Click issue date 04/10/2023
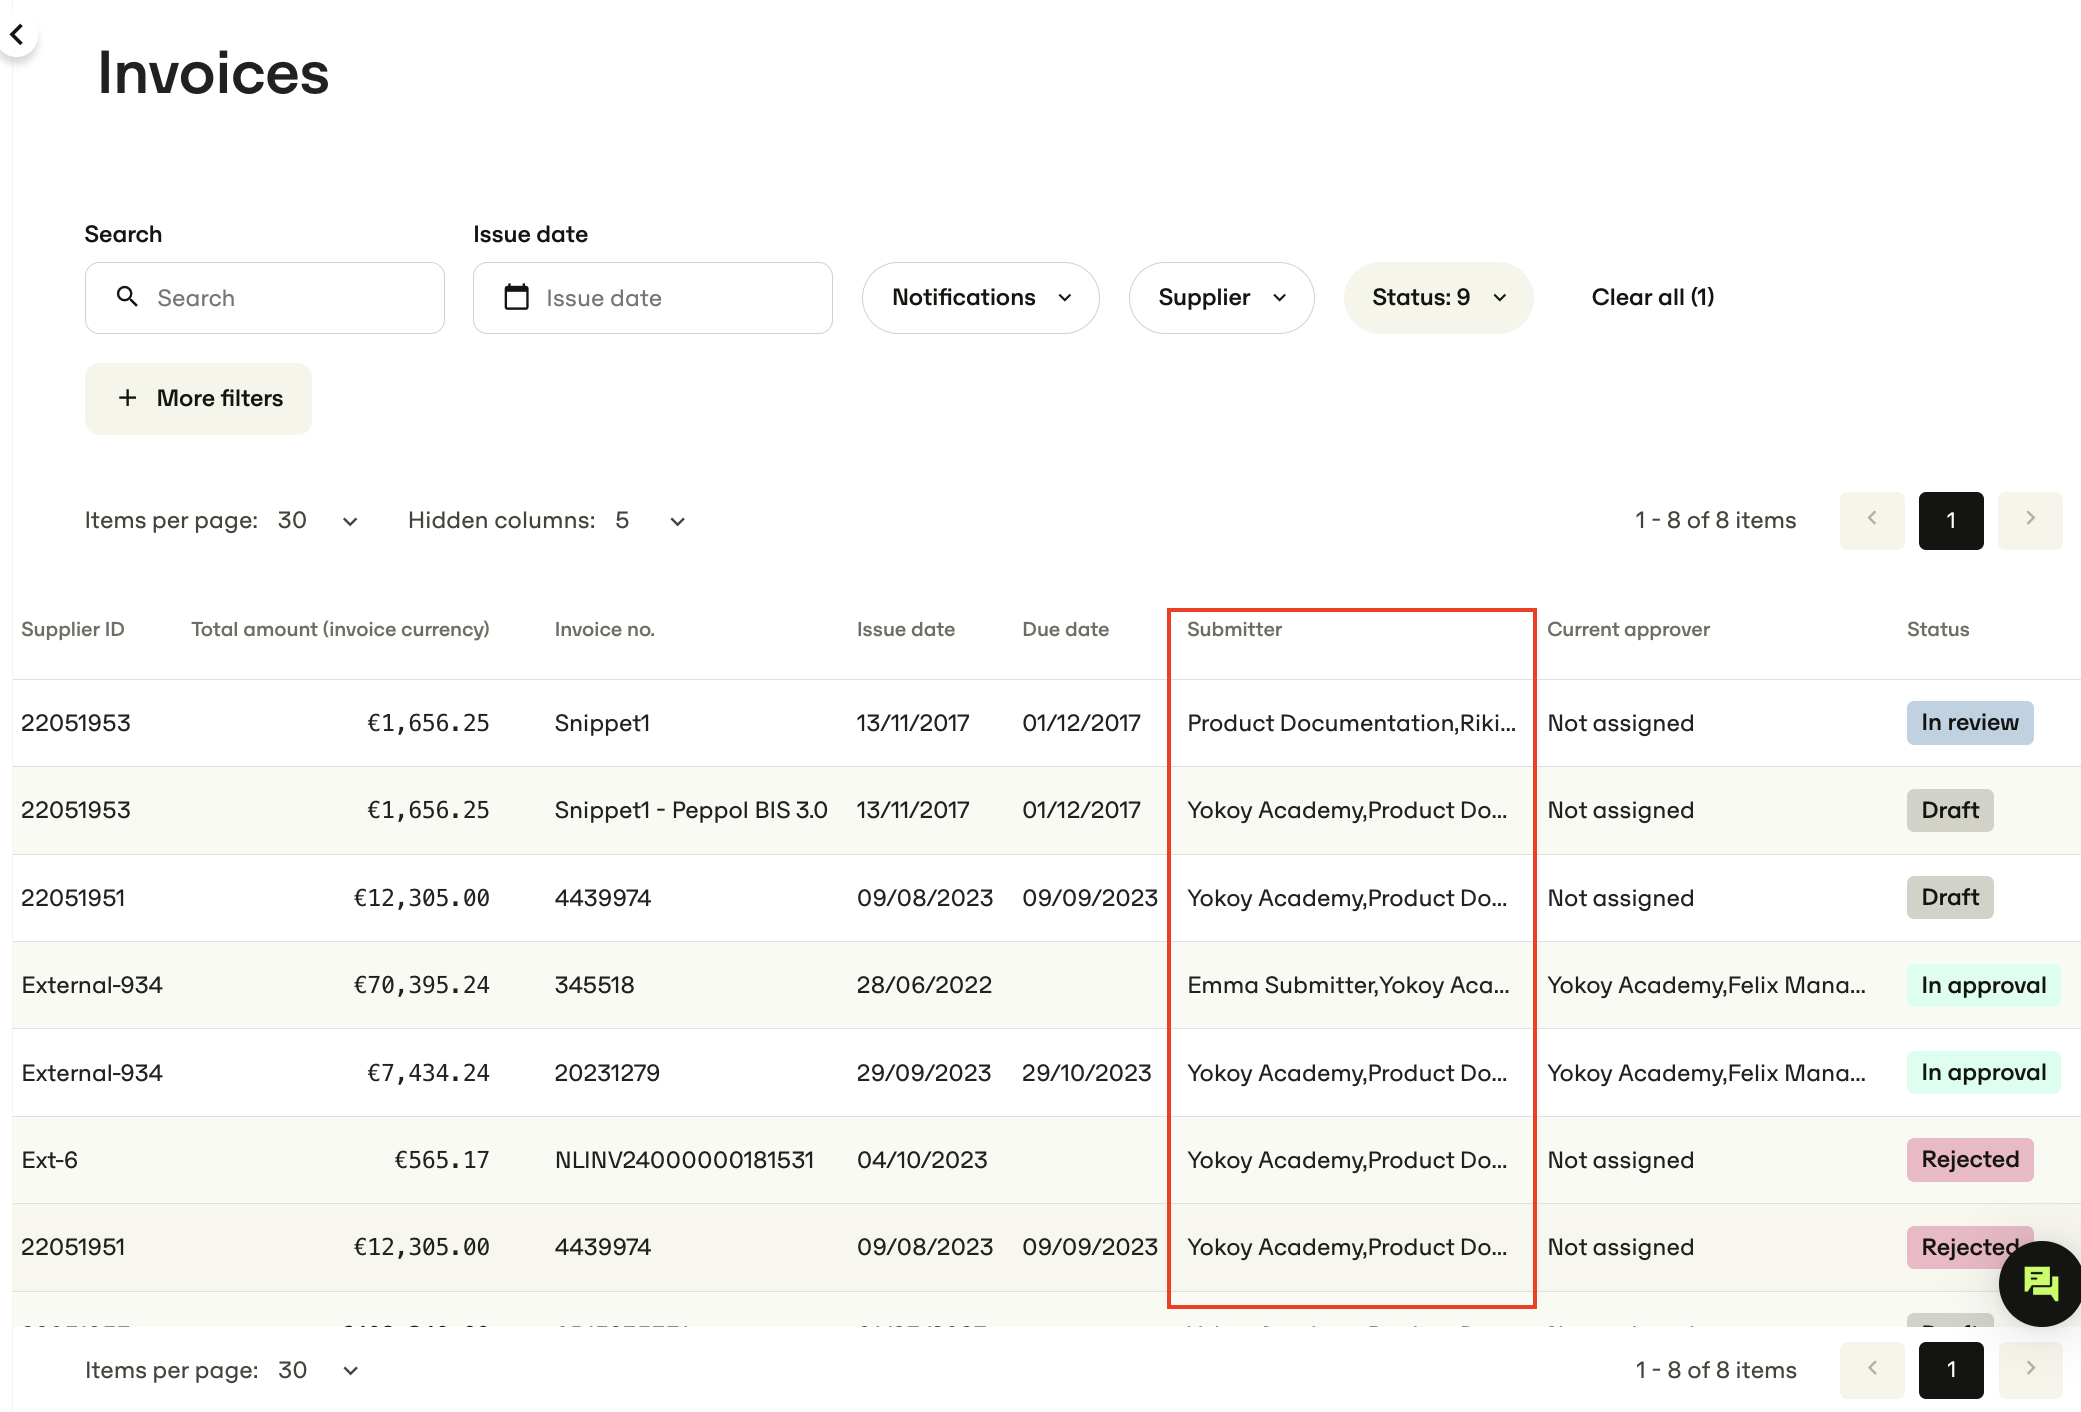 [x=921, y=1160]
